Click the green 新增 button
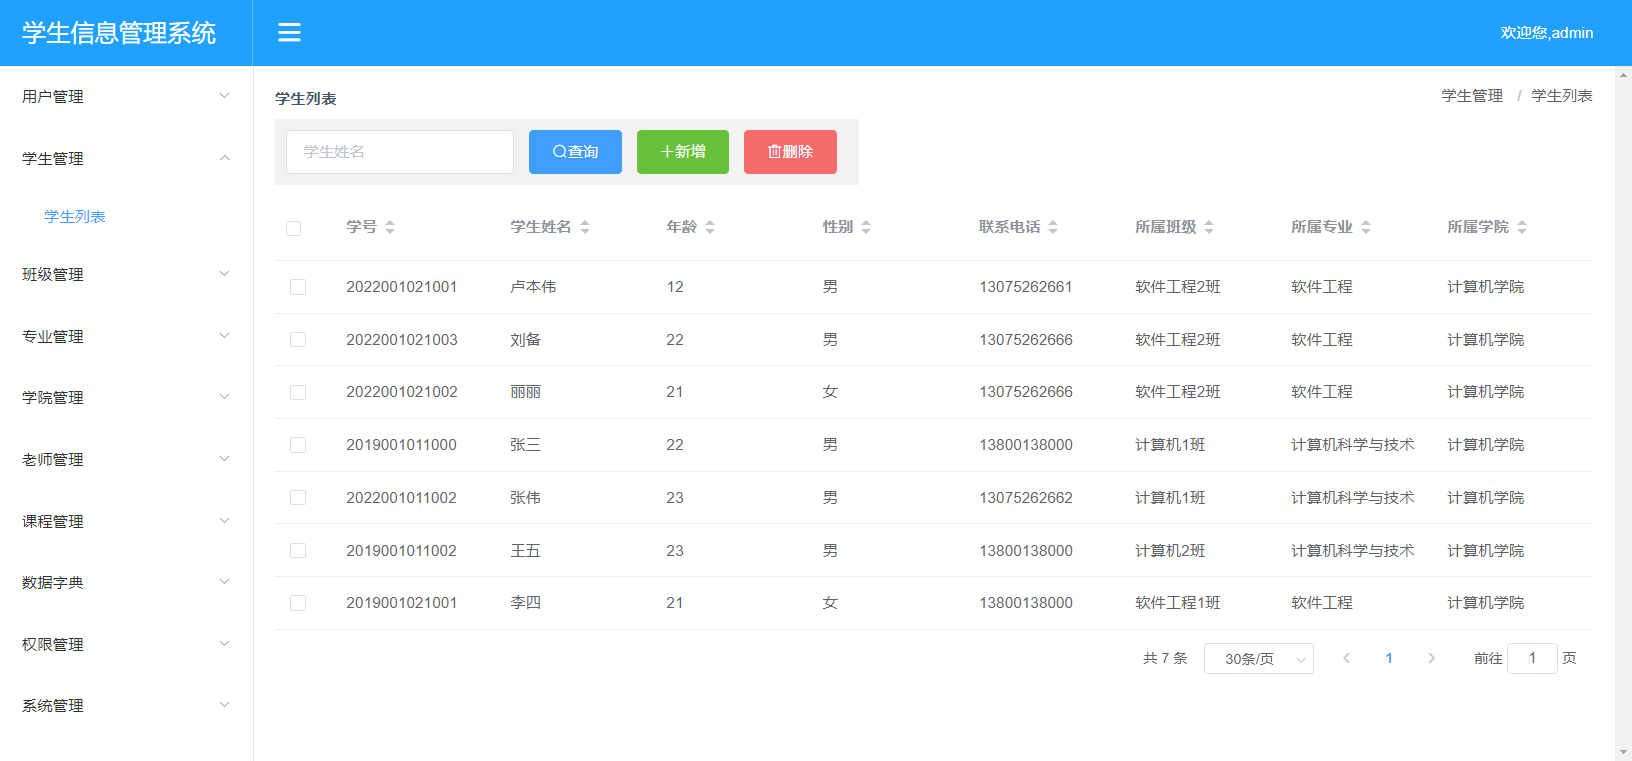The width and height of the screenshot is (1632, 761). click(683, 152)
